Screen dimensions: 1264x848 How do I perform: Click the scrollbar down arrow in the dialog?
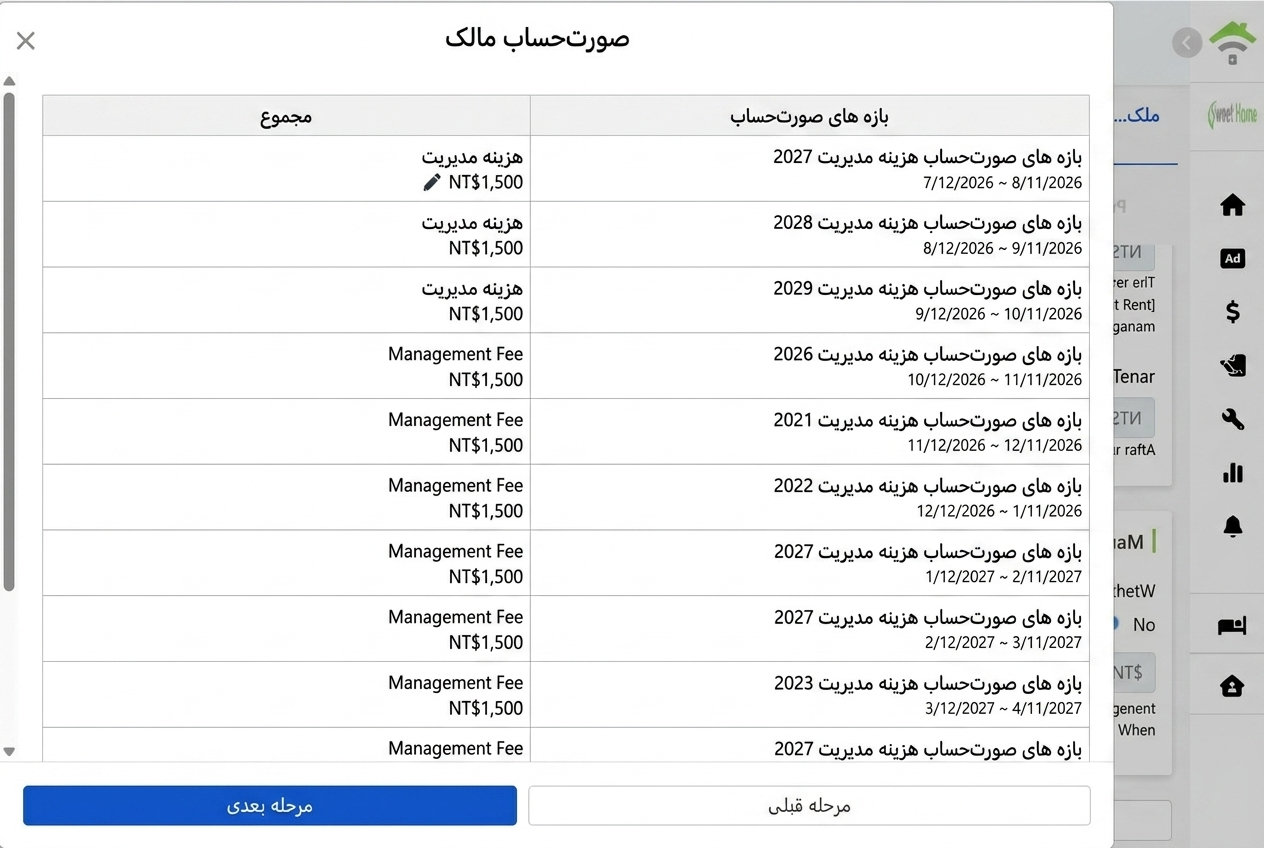tap(9, 751)
